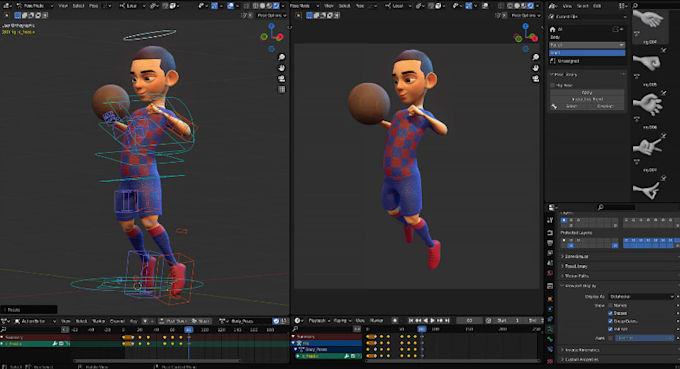Open the Display As dropdown
Viewport: 680px width, 369px height.
(641, 297)
